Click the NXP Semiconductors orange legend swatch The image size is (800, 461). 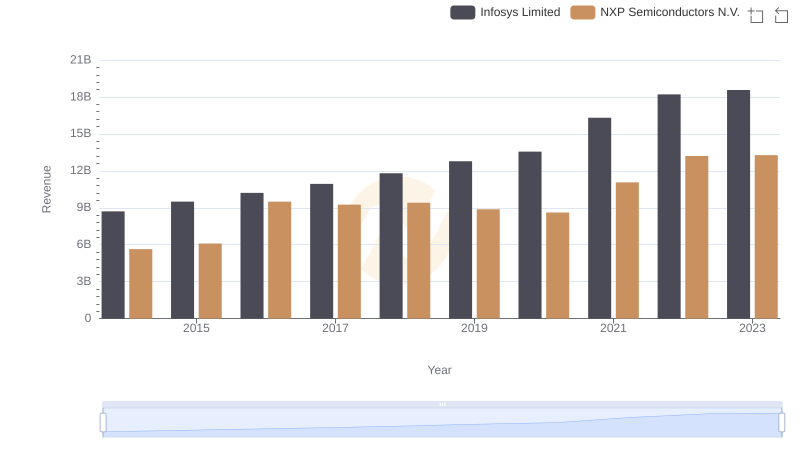pyautogui.click(x=583, y=12)
